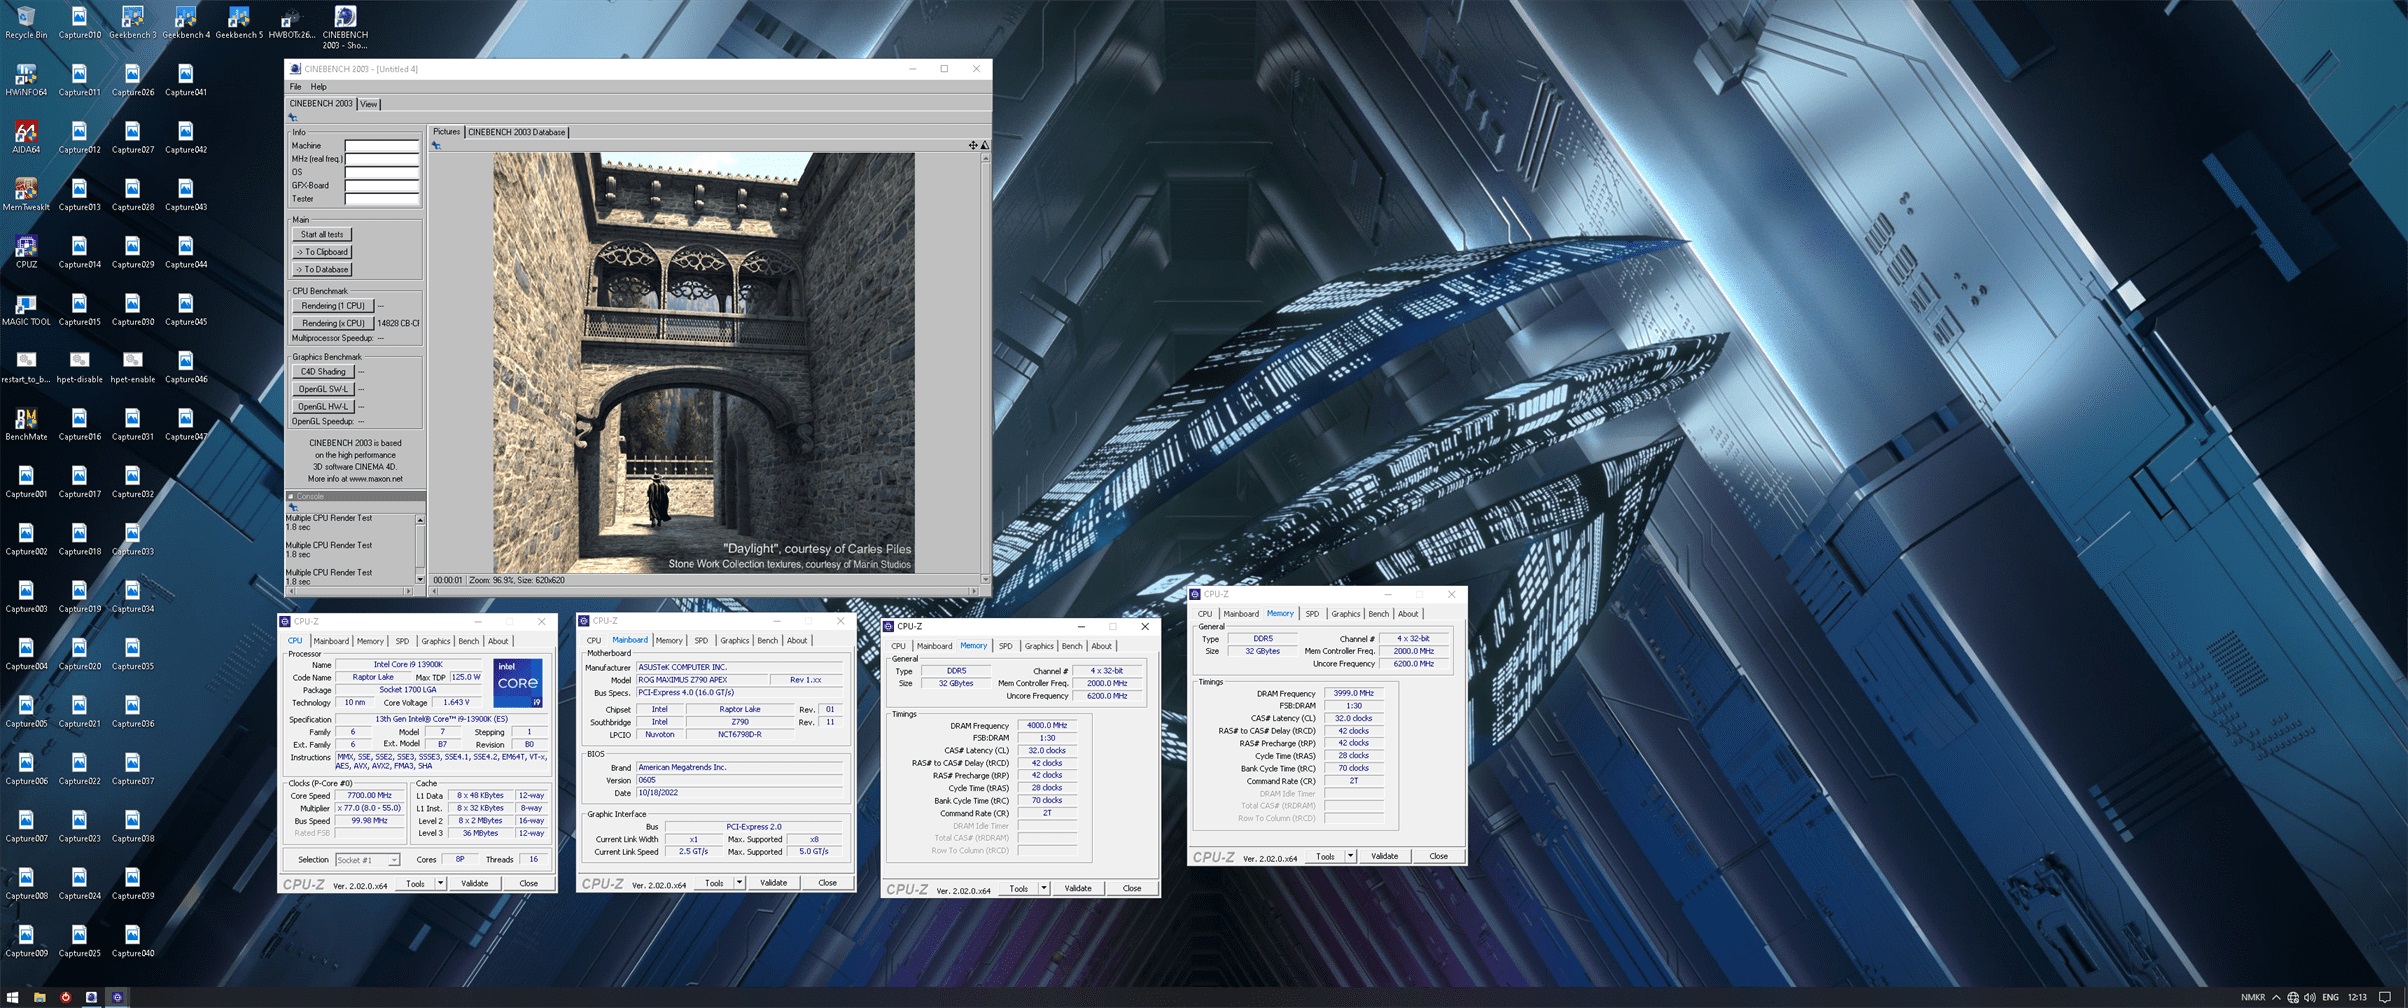Click the 12:13 clock in taskbar
The height and width of the screenshot is (1008, 2408).
[x=2358, y=997]
